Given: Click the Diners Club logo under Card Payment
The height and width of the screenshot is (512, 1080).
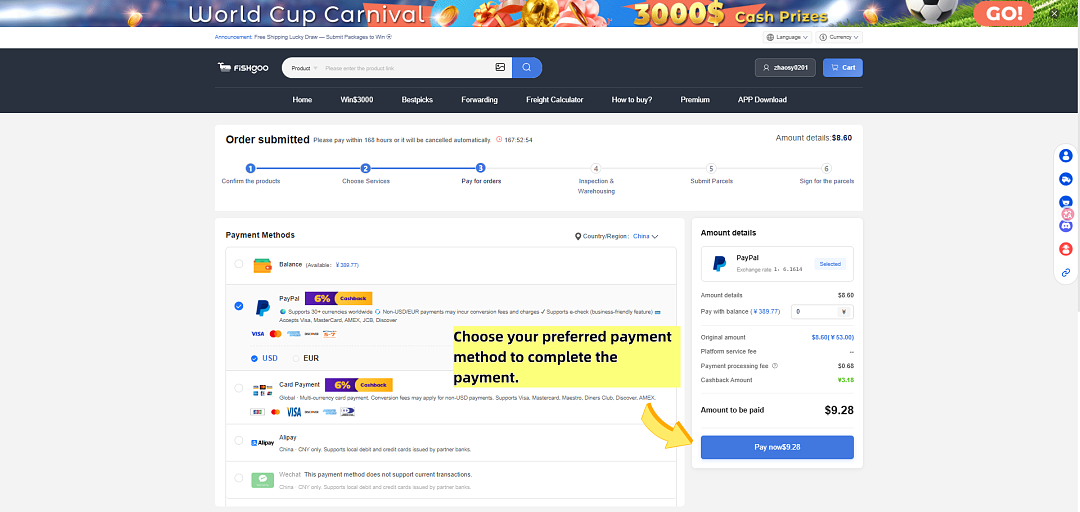Looking at the screenshot, I should (x=348, y=412).
